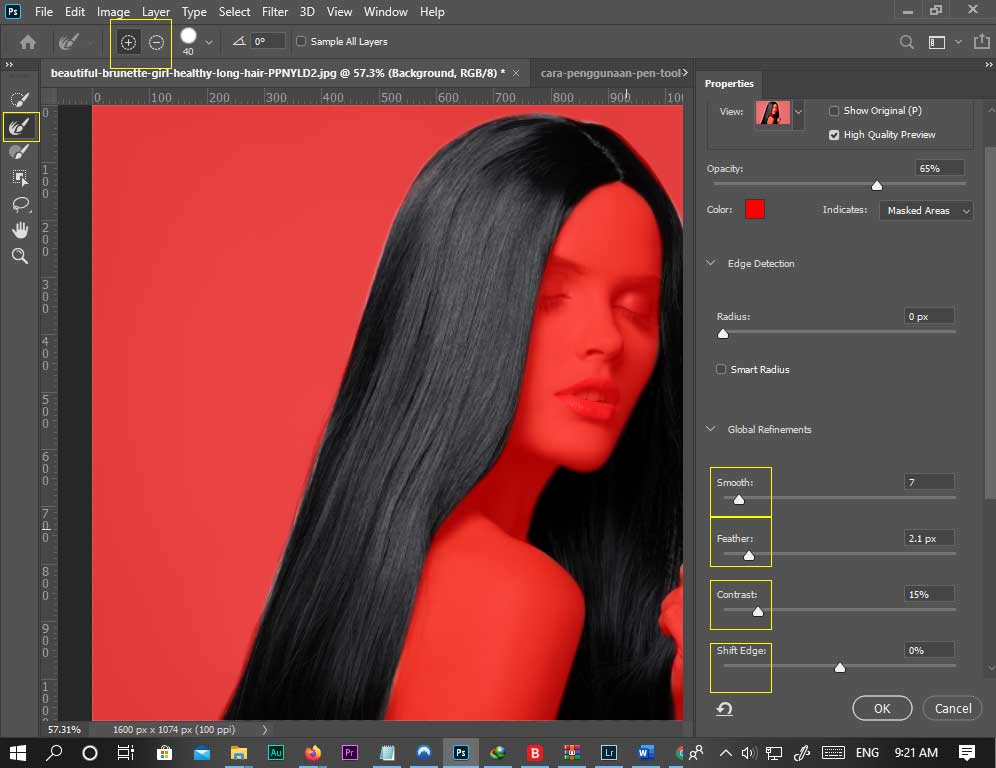This screenshot has width=996, height=768.
Task: Click the red overlay Color swatch
Action: 755,209
